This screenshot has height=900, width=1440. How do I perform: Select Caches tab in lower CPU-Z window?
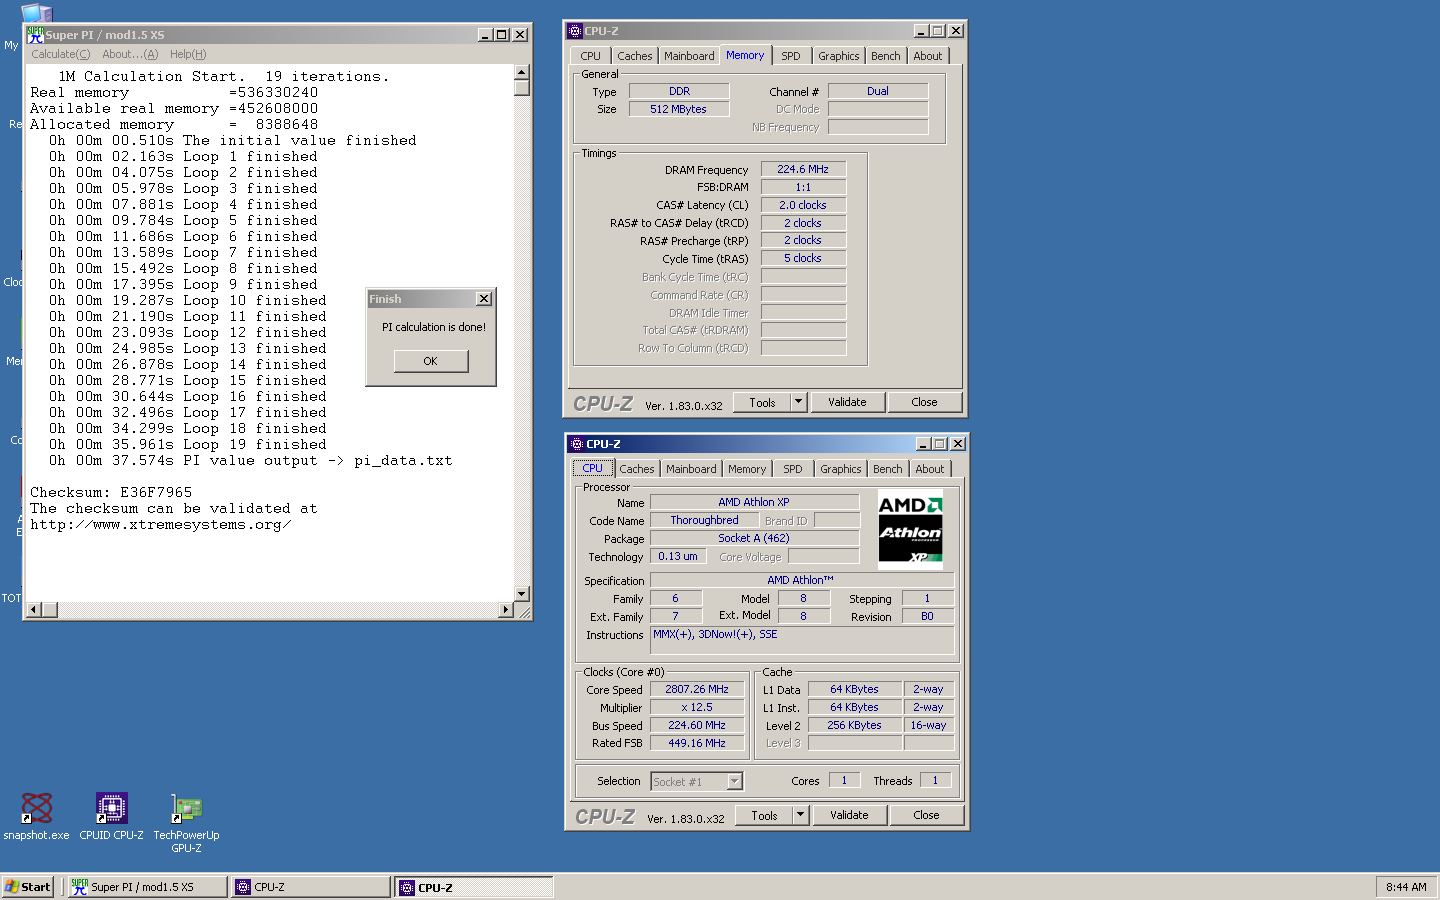[x=637, y=469]
